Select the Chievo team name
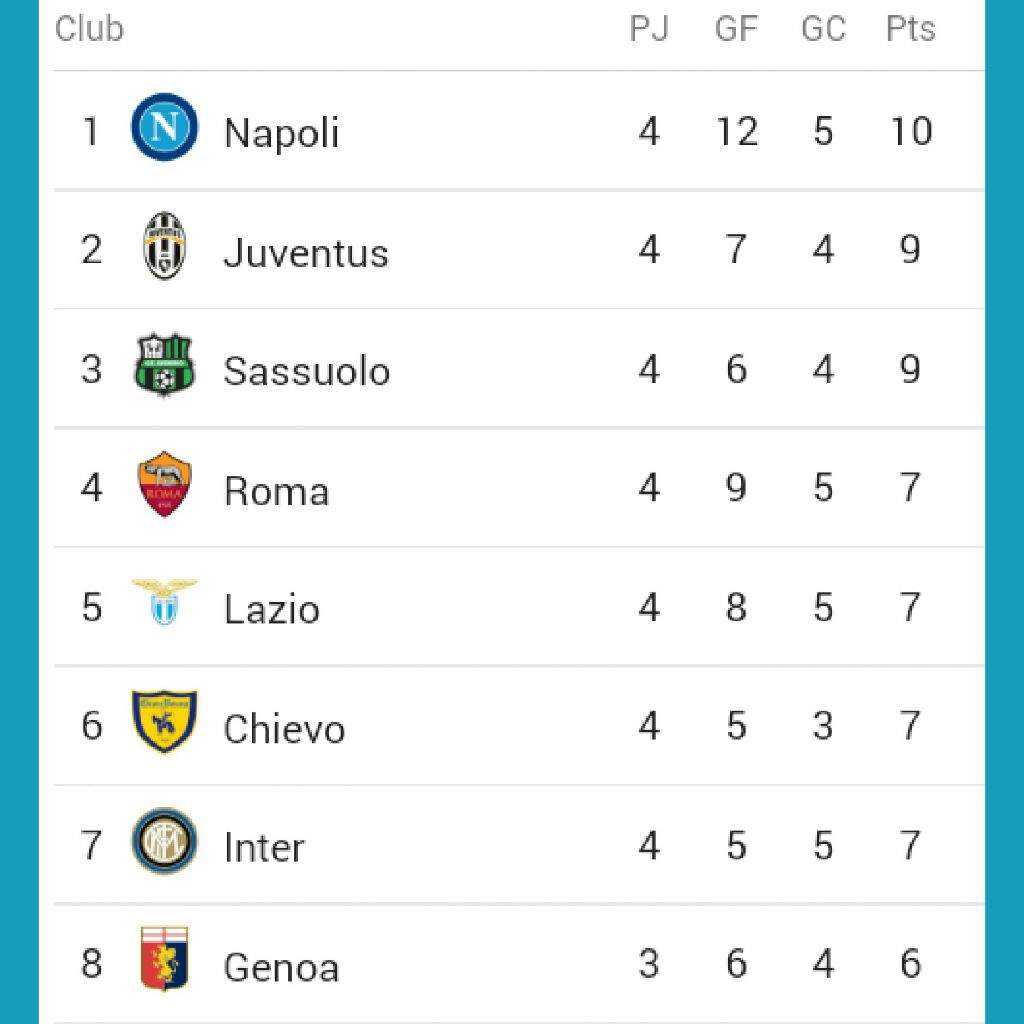Screen dimensions: 1024x1024 tap(284, 729)
